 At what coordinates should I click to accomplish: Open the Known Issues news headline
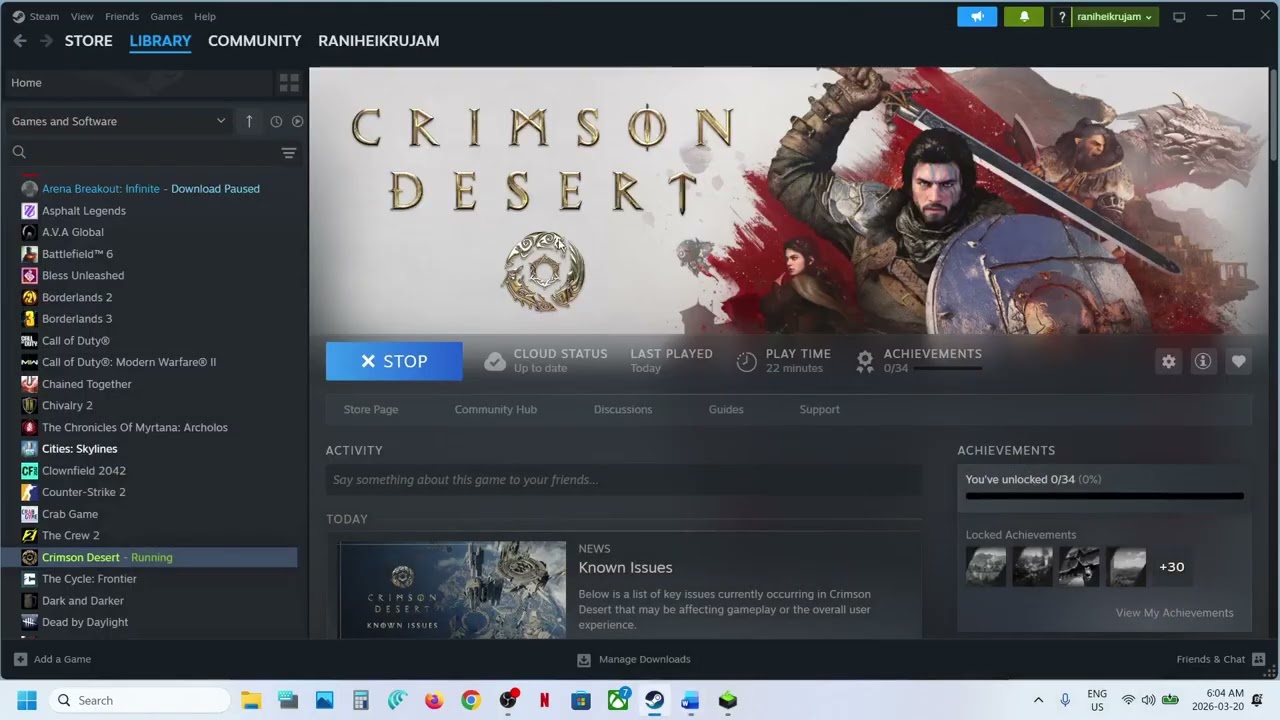pos(626,568)
